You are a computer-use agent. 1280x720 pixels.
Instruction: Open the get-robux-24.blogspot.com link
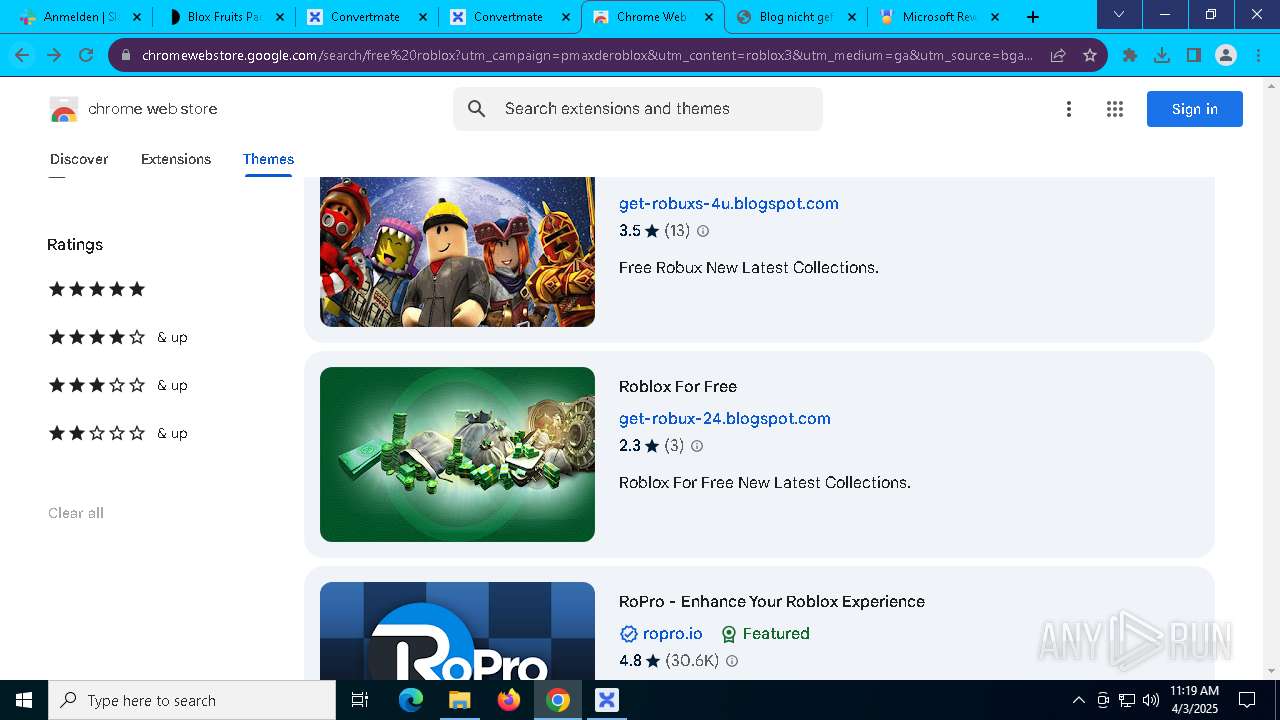[725, 418]
